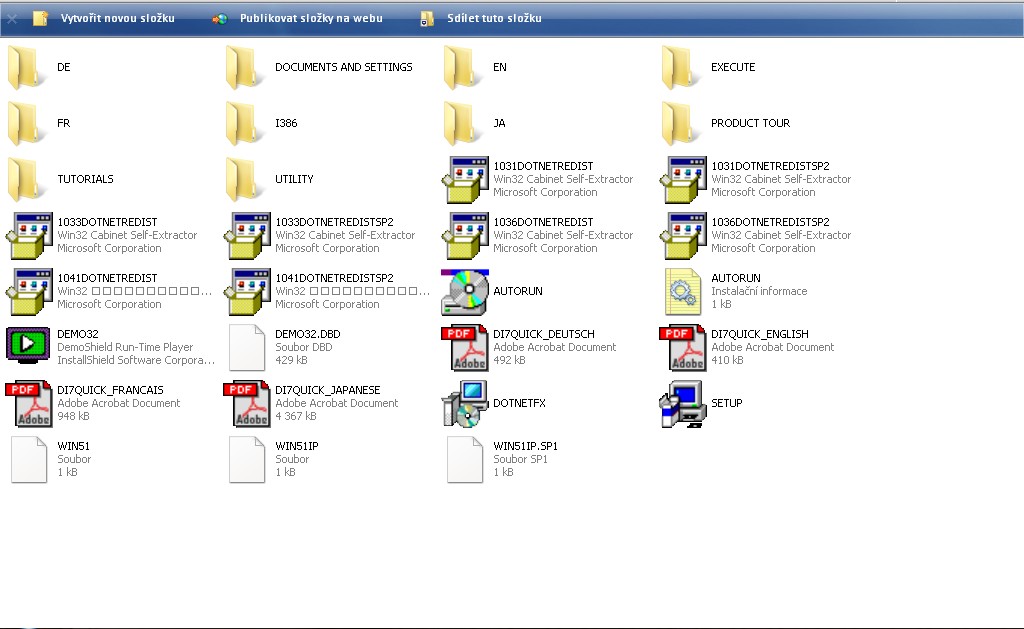Select the AUTORUN setup information file icon
This screenshot has width=1024, height=629.
pos(683,292)
